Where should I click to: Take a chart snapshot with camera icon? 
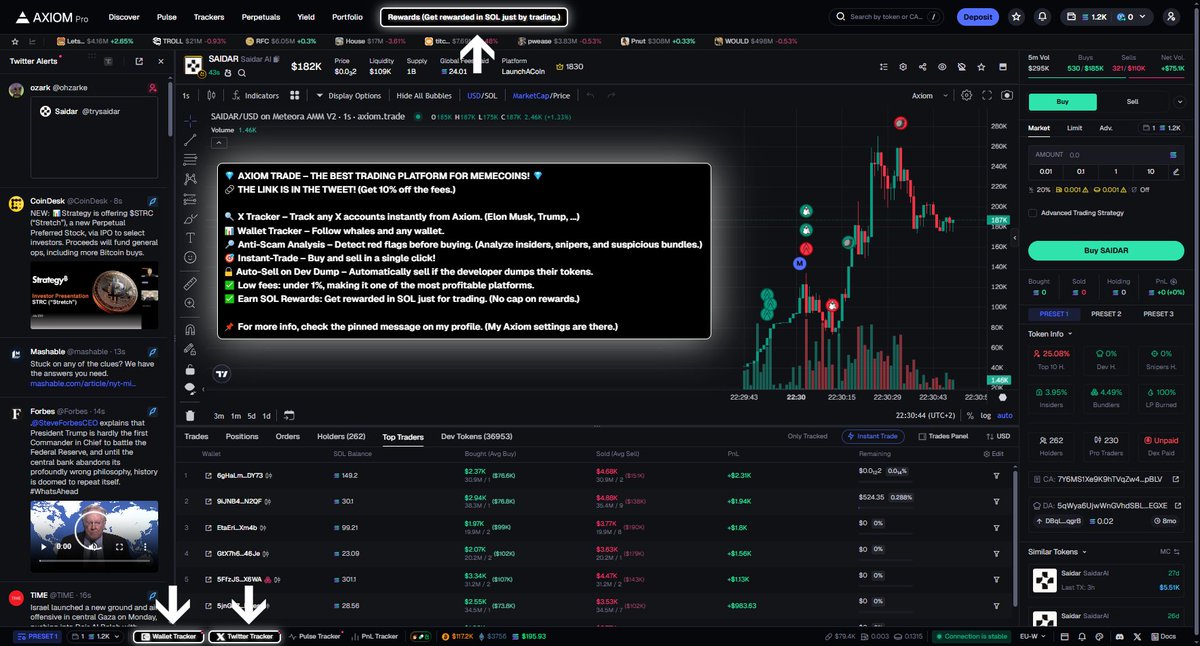(1006, 95)
